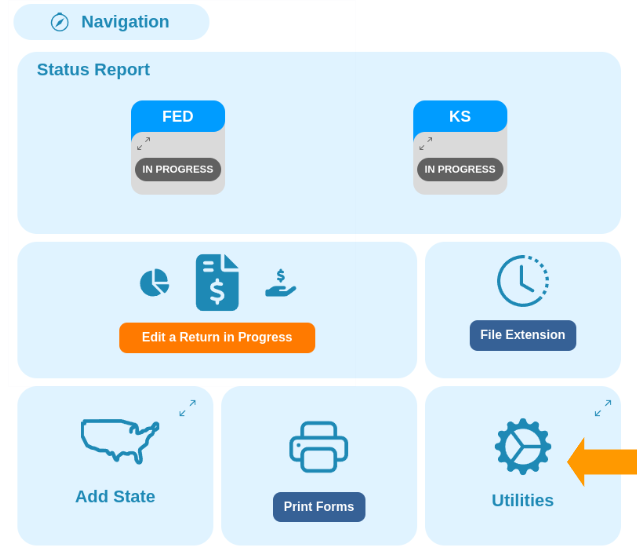Click the hand holding dollar icon
The image size is (641, 555).
pyautogui.click(x=280, y=282)
